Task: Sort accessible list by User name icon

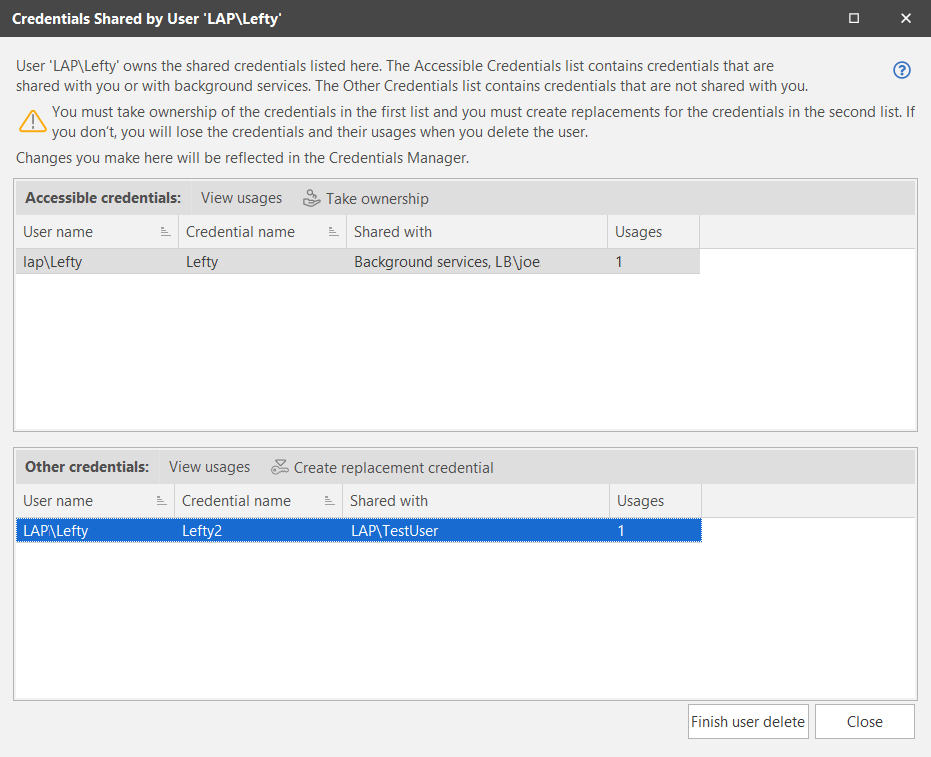Action: [x=165, y=232]
